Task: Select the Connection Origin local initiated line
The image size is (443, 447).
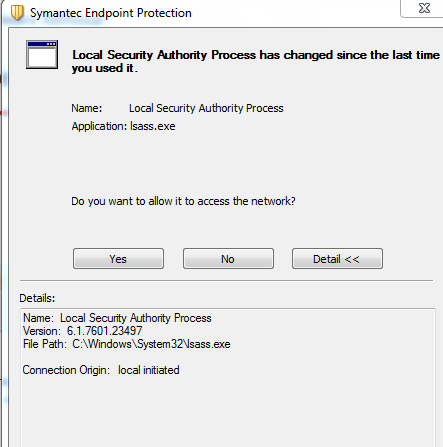Action: (101, 370)
